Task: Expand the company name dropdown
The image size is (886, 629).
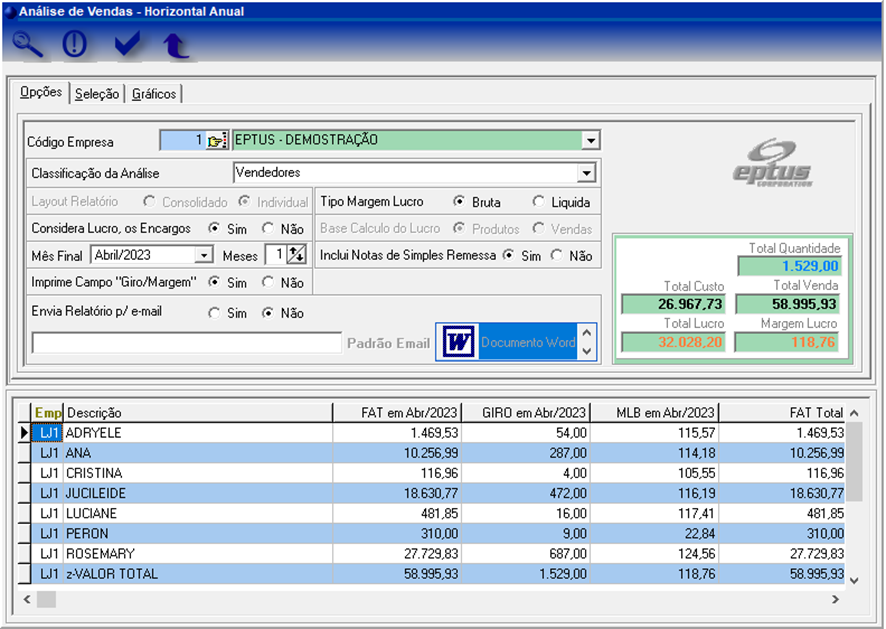Action: (590, 141)
